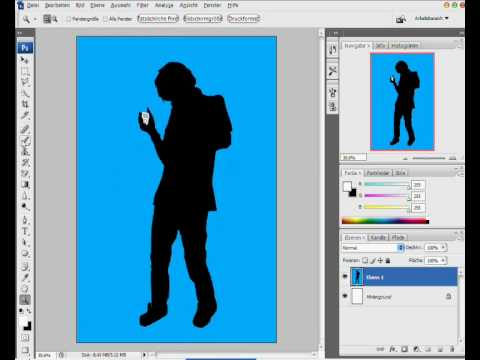Open the layer style fx menu
Screen dimensions: 480x360
[x=393, y=349]
